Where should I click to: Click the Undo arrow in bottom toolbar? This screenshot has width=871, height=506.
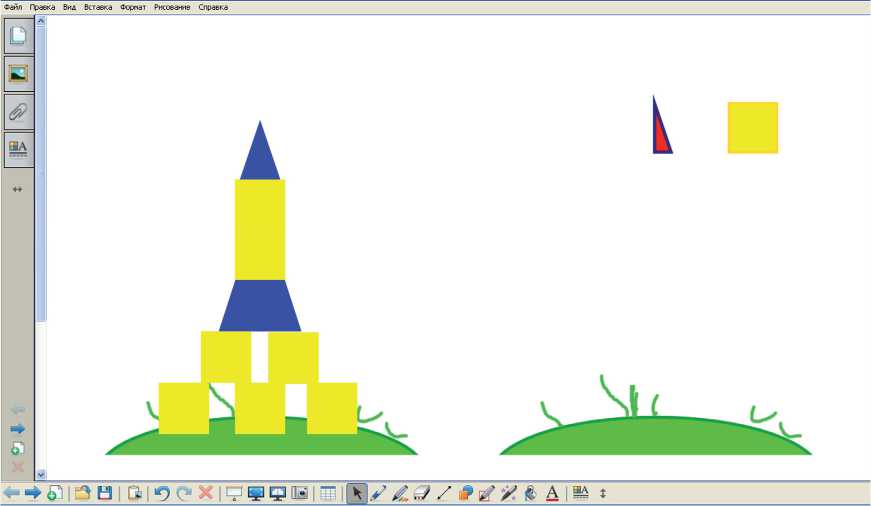tap(161, 493)
